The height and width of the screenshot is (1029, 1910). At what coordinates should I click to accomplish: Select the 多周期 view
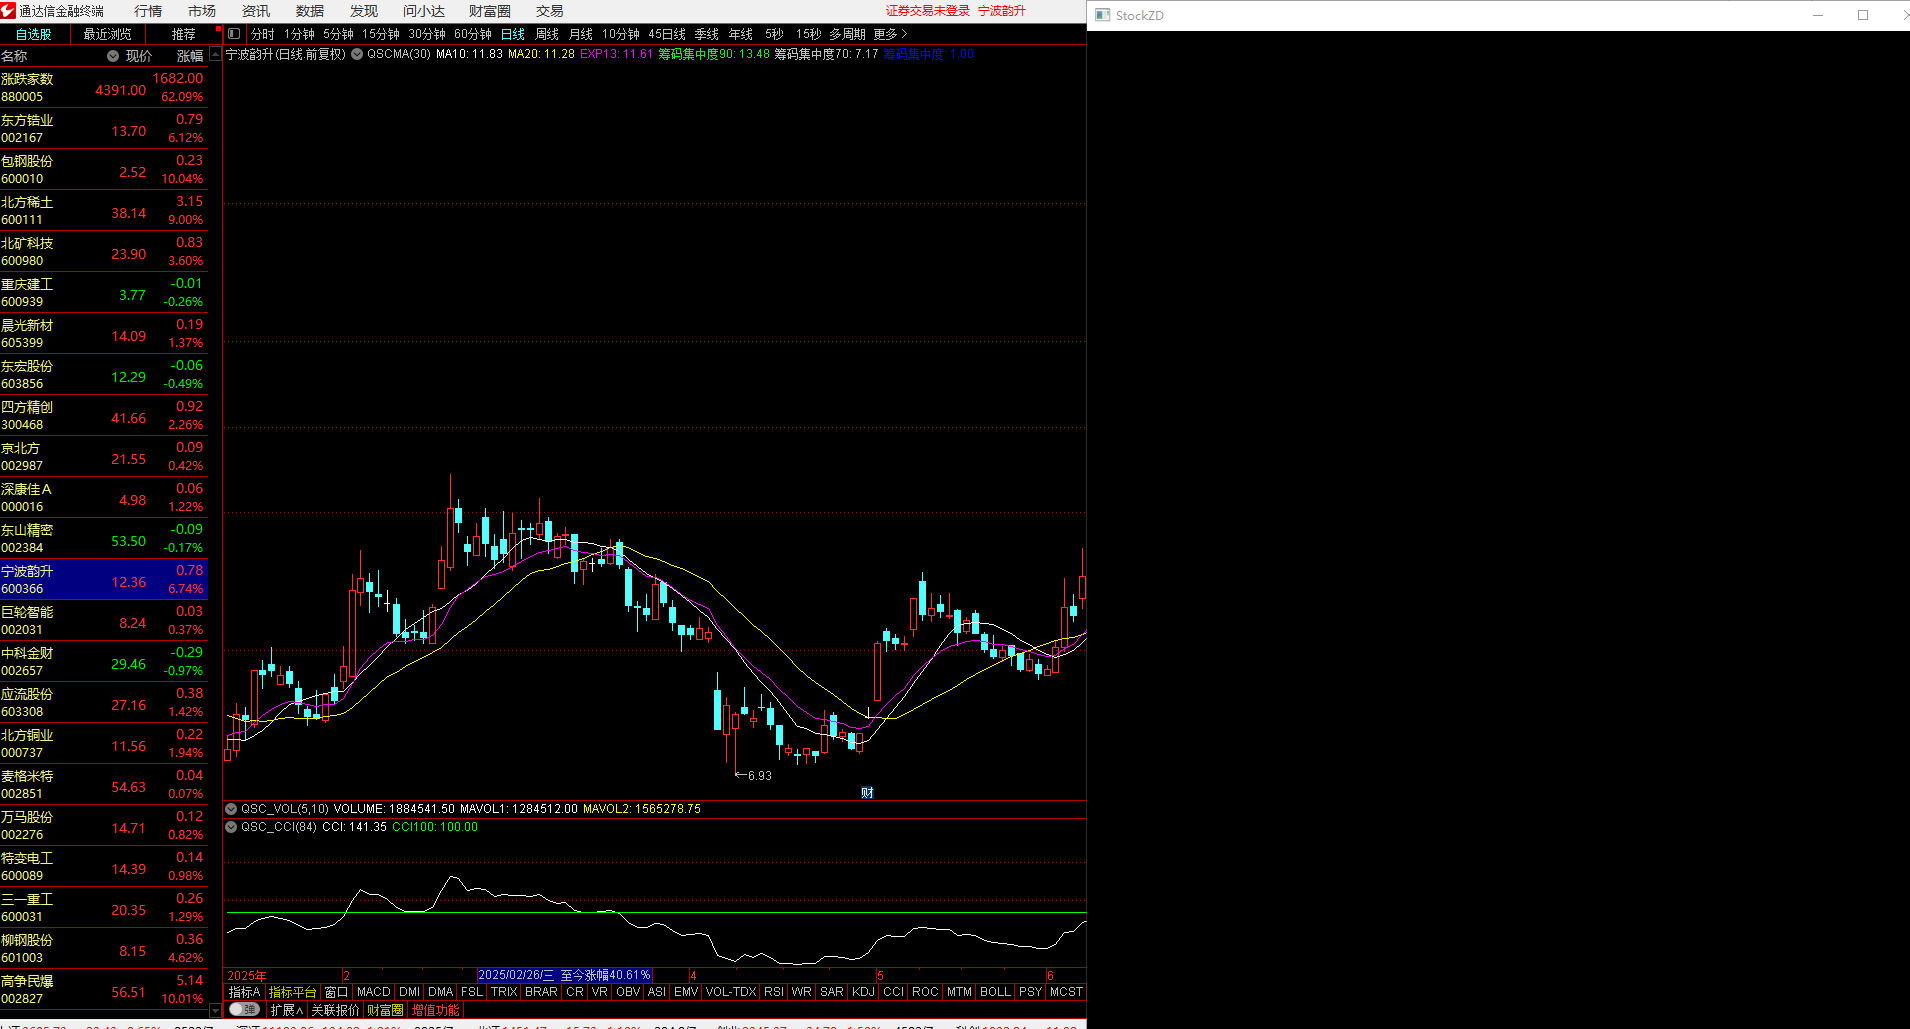click(x=847, y=34)
